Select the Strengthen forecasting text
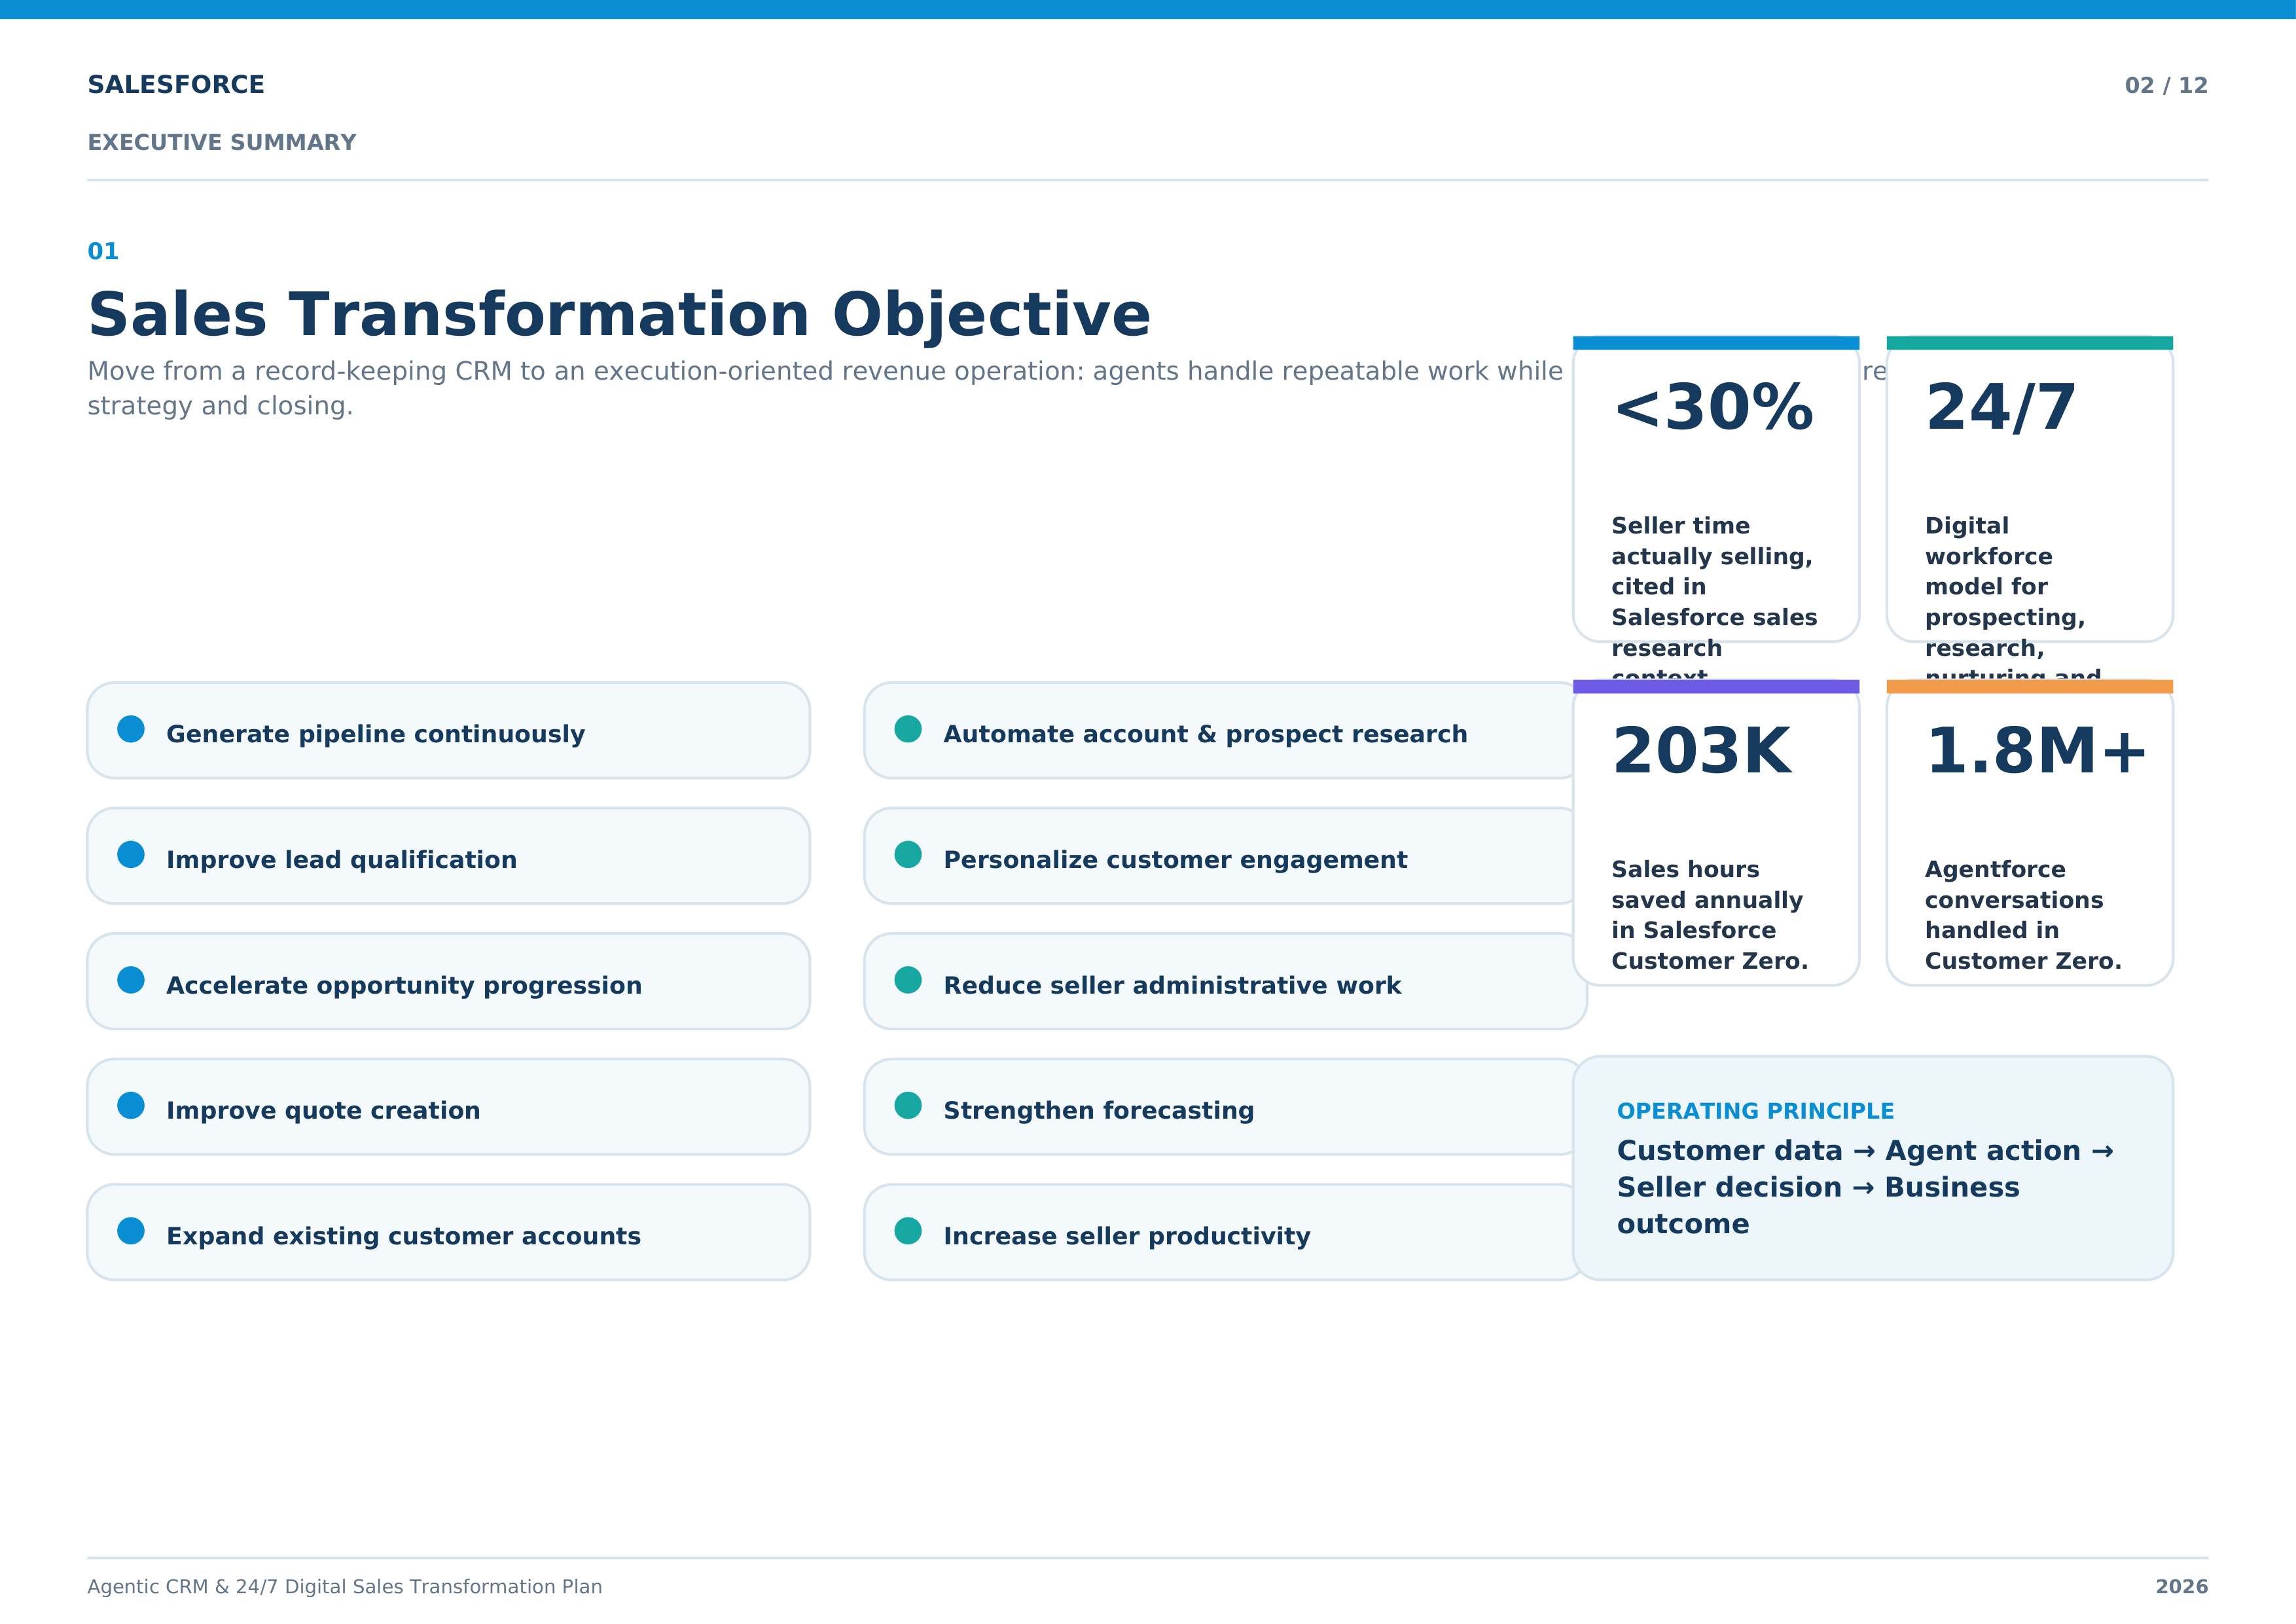Screen dimensions: 2296x1624 (1098, 1110)
